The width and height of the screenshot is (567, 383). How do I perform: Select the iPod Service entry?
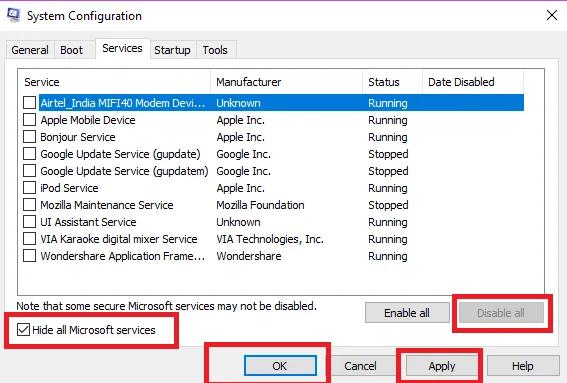click(x=273, y=188)
